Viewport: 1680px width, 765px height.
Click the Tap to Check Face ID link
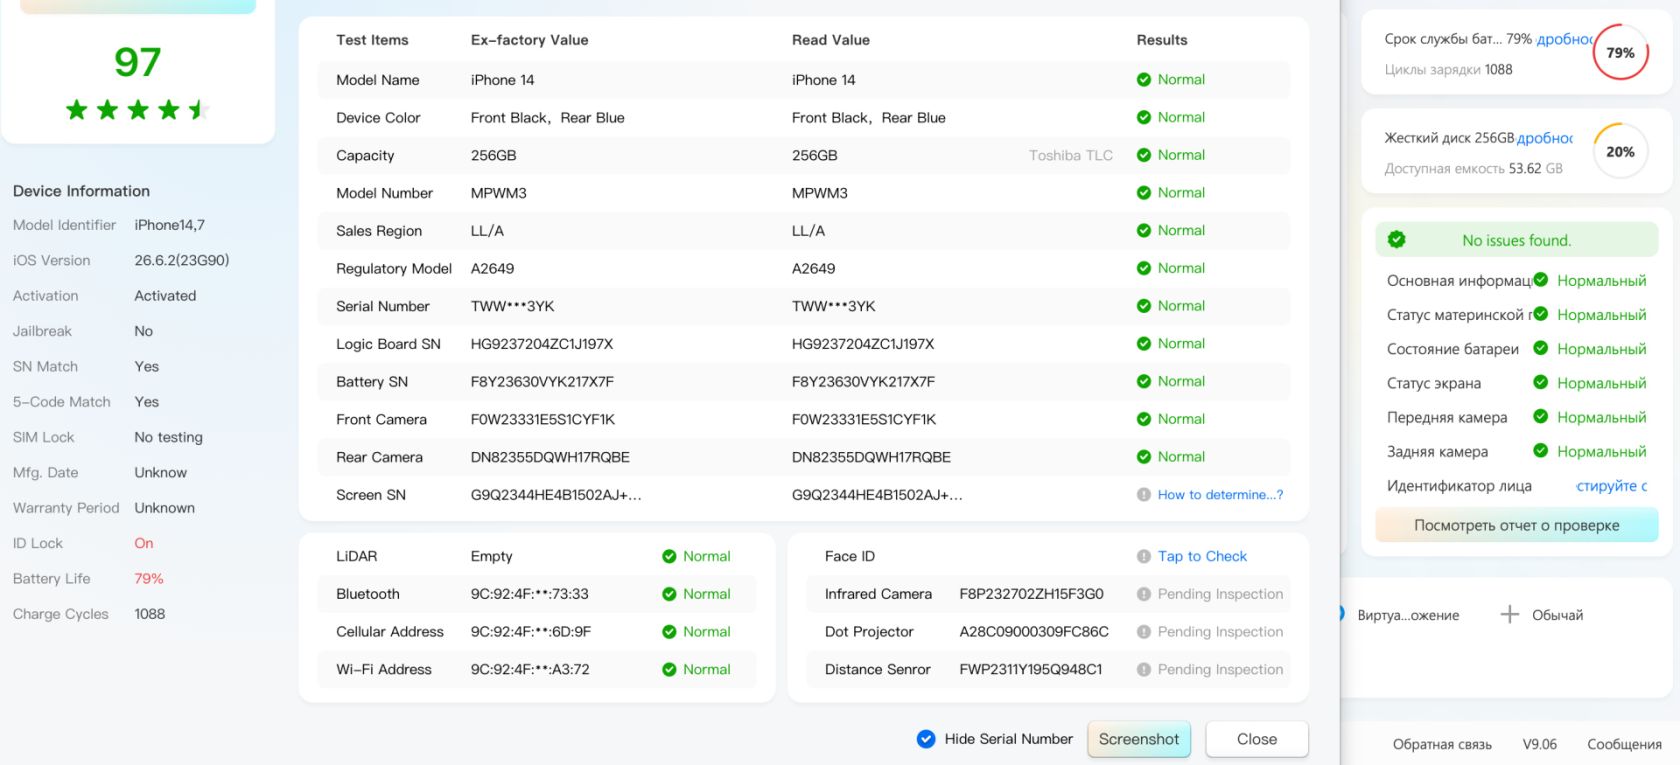point(1202,556)
